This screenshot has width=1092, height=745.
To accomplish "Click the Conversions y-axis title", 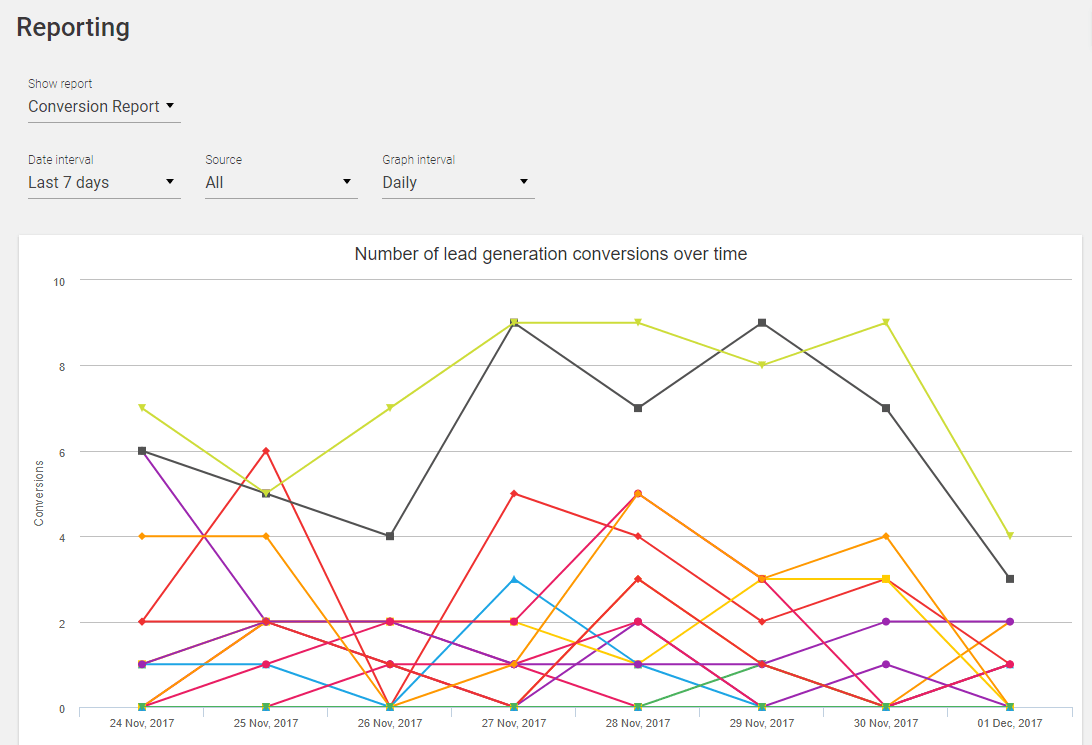I will coord(39,493).
